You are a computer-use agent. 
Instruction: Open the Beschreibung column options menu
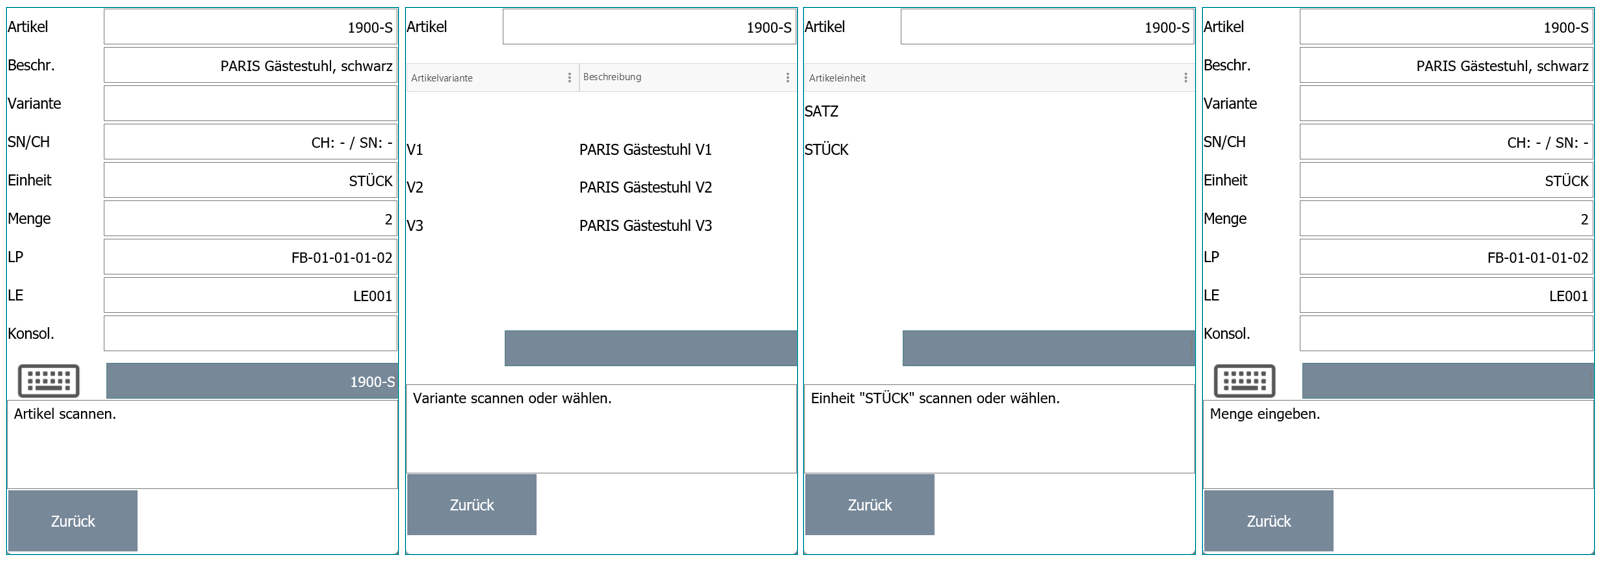pyautogui.click(x=788, y=78)
